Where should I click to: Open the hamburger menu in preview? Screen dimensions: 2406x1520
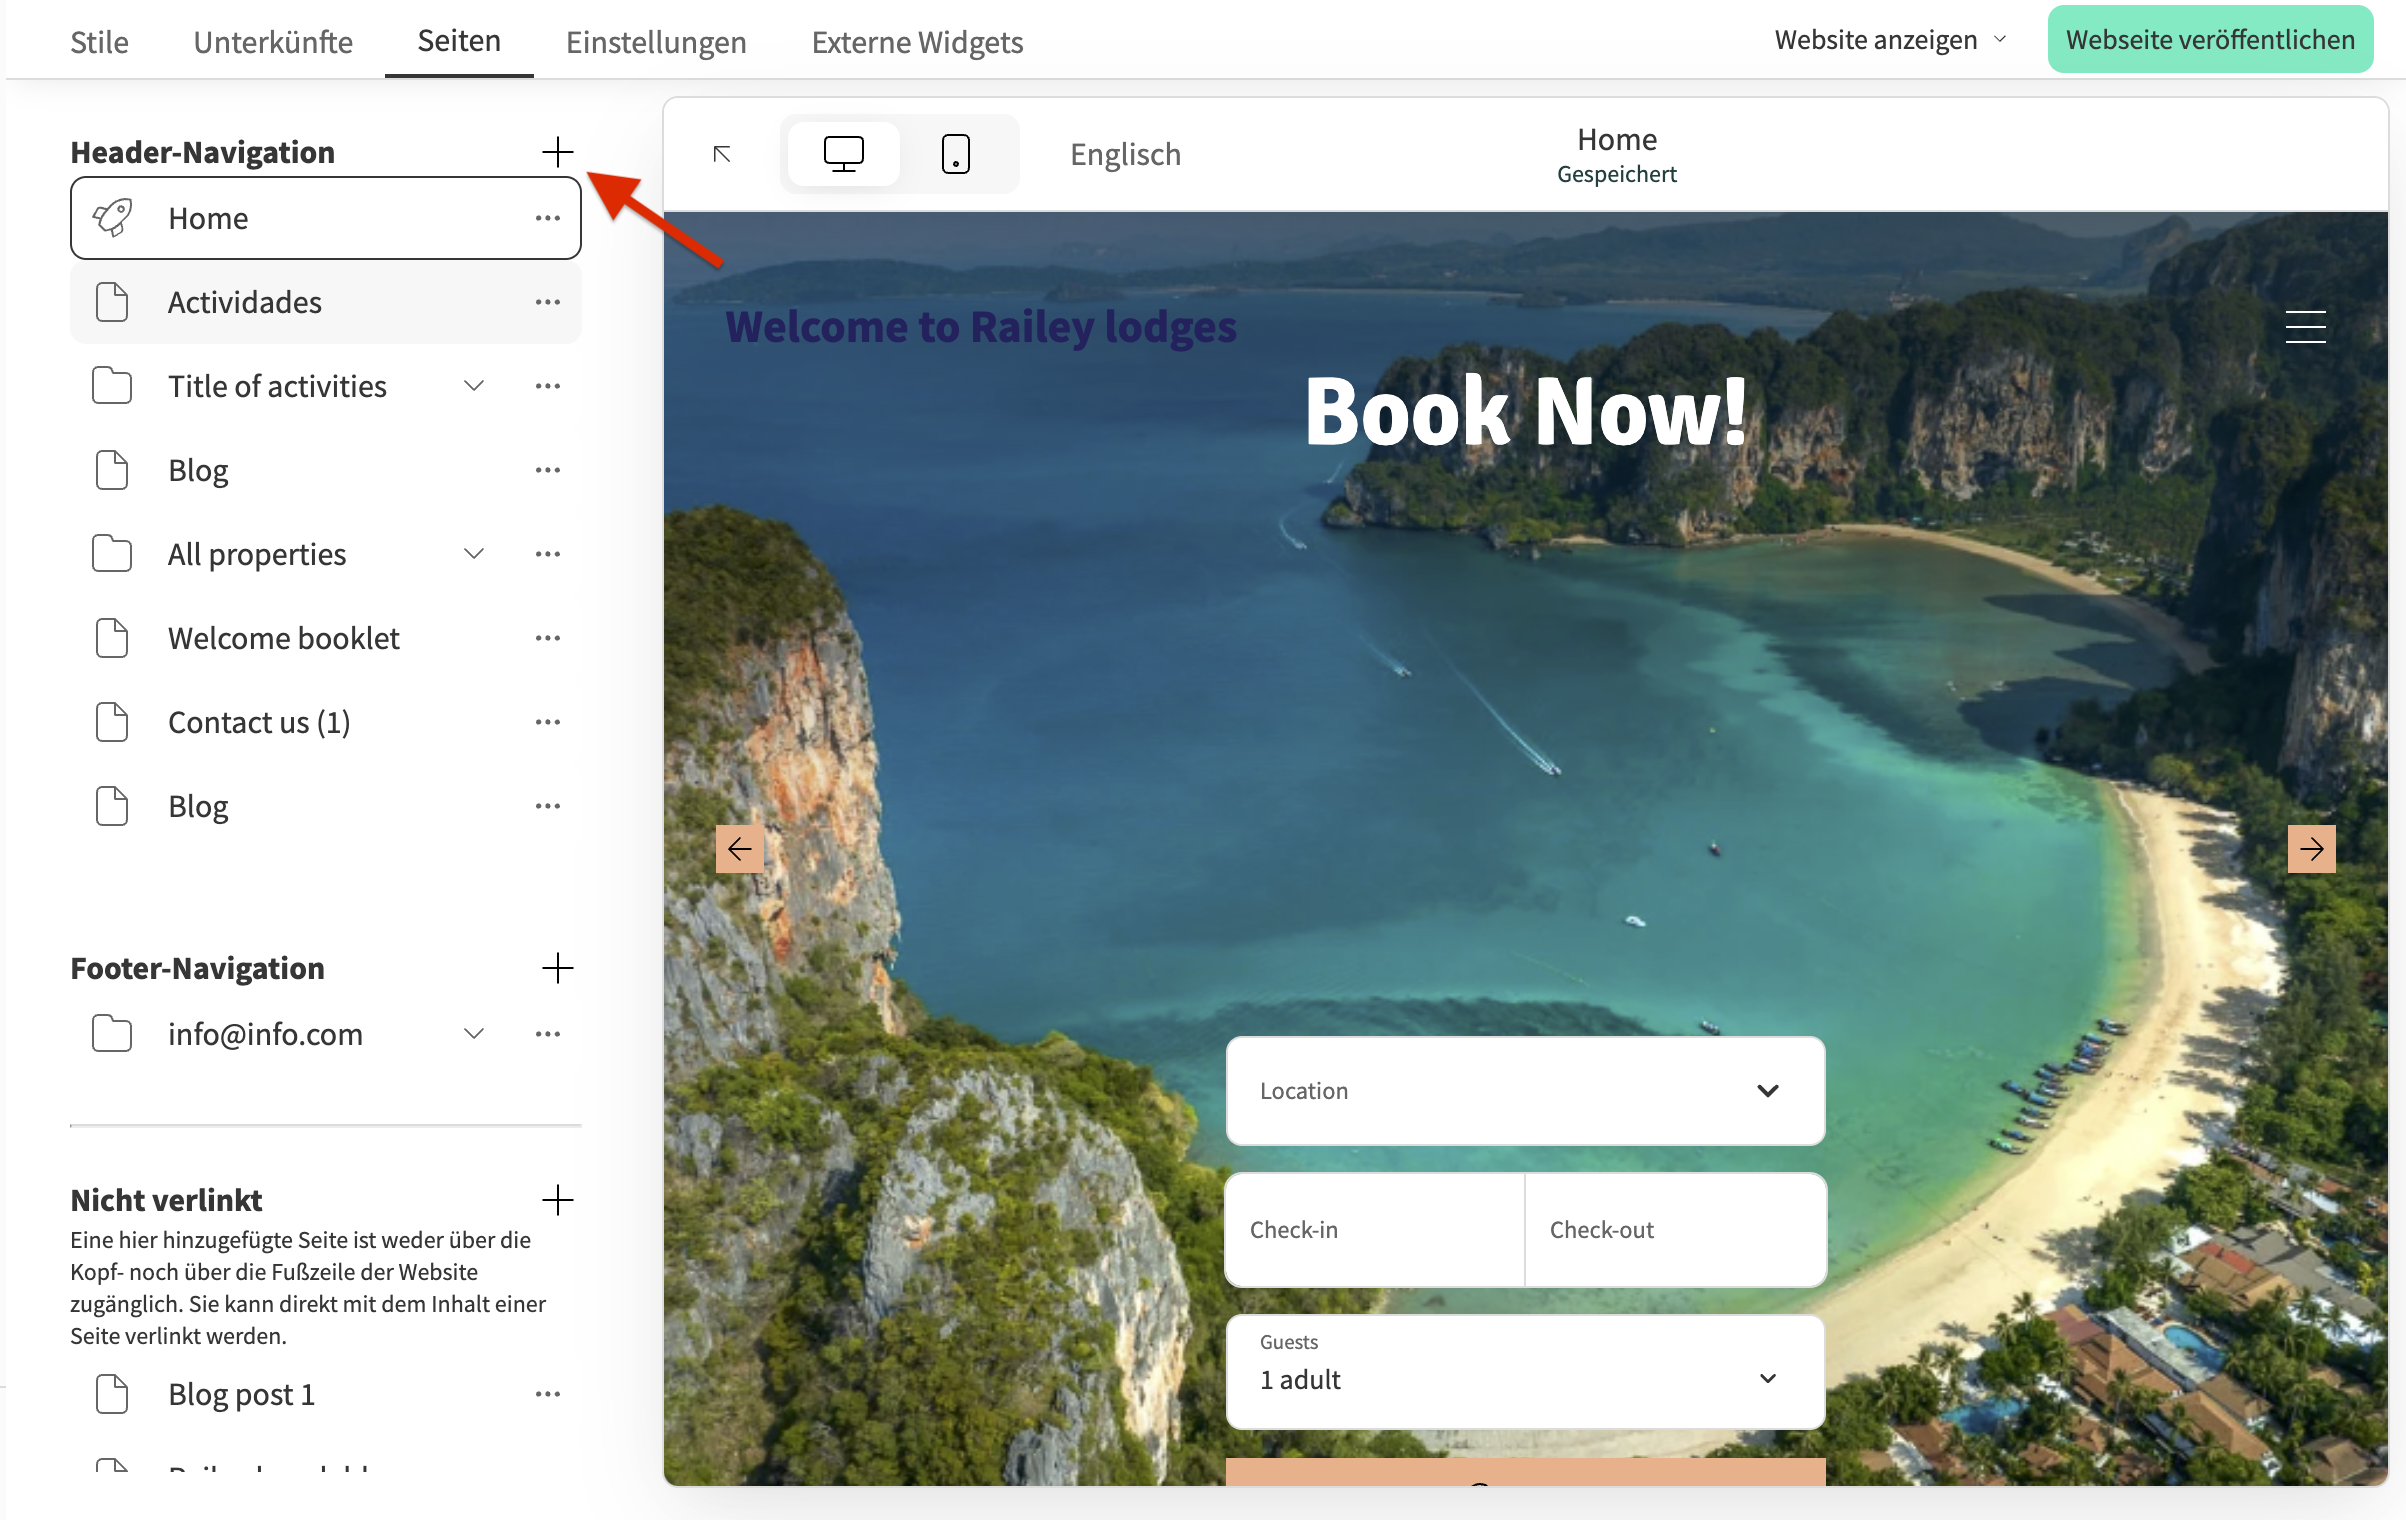2305,327
